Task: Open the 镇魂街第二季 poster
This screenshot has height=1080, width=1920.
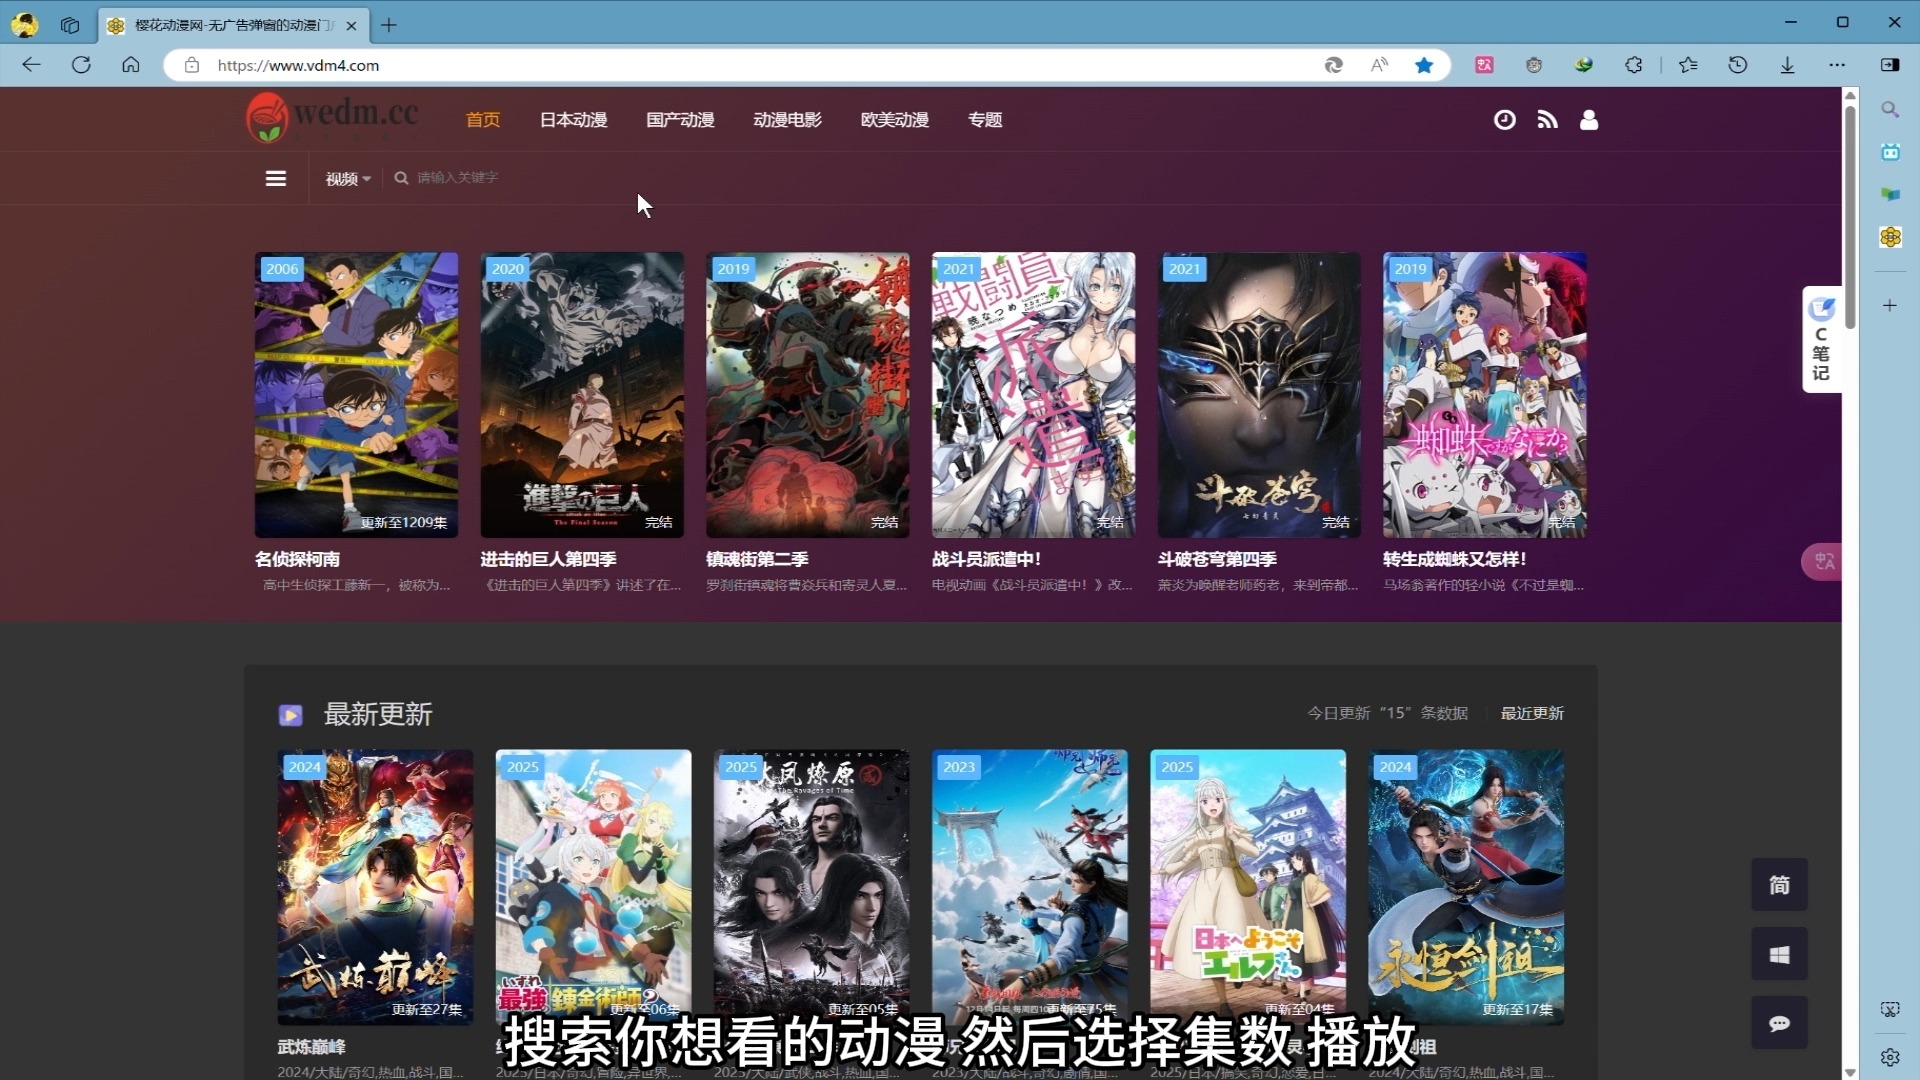Action: (x=808, y=395)
